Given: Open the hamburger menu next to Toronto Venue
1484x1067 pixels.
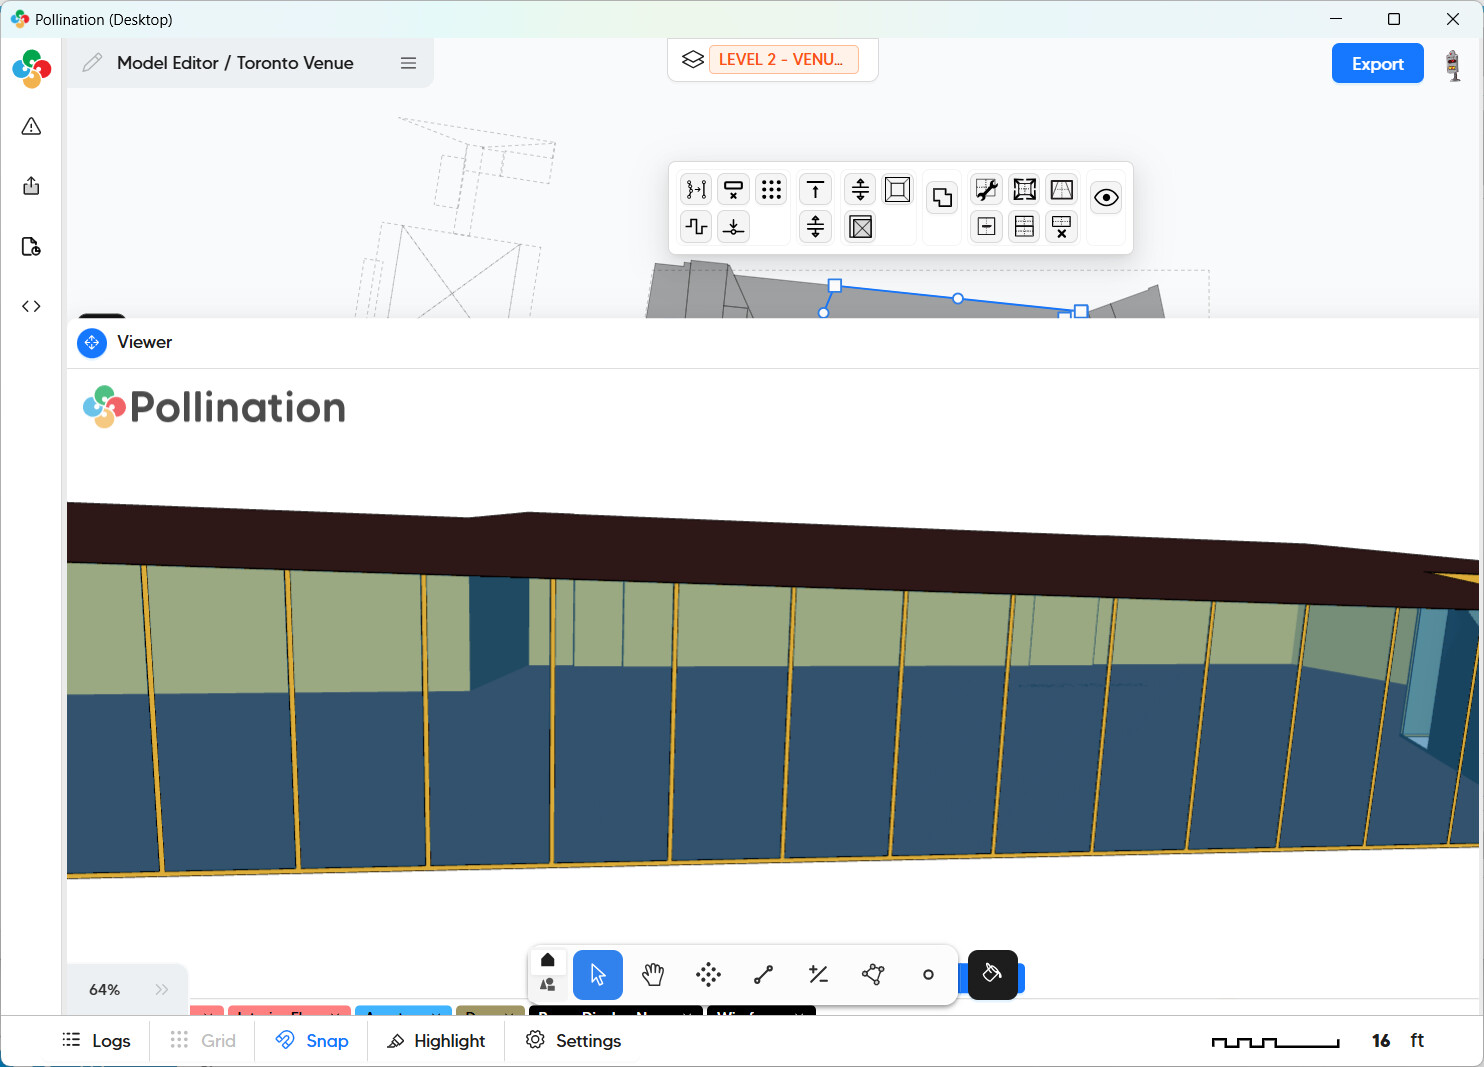Looking at the screenshot, I should coord(408,62).
